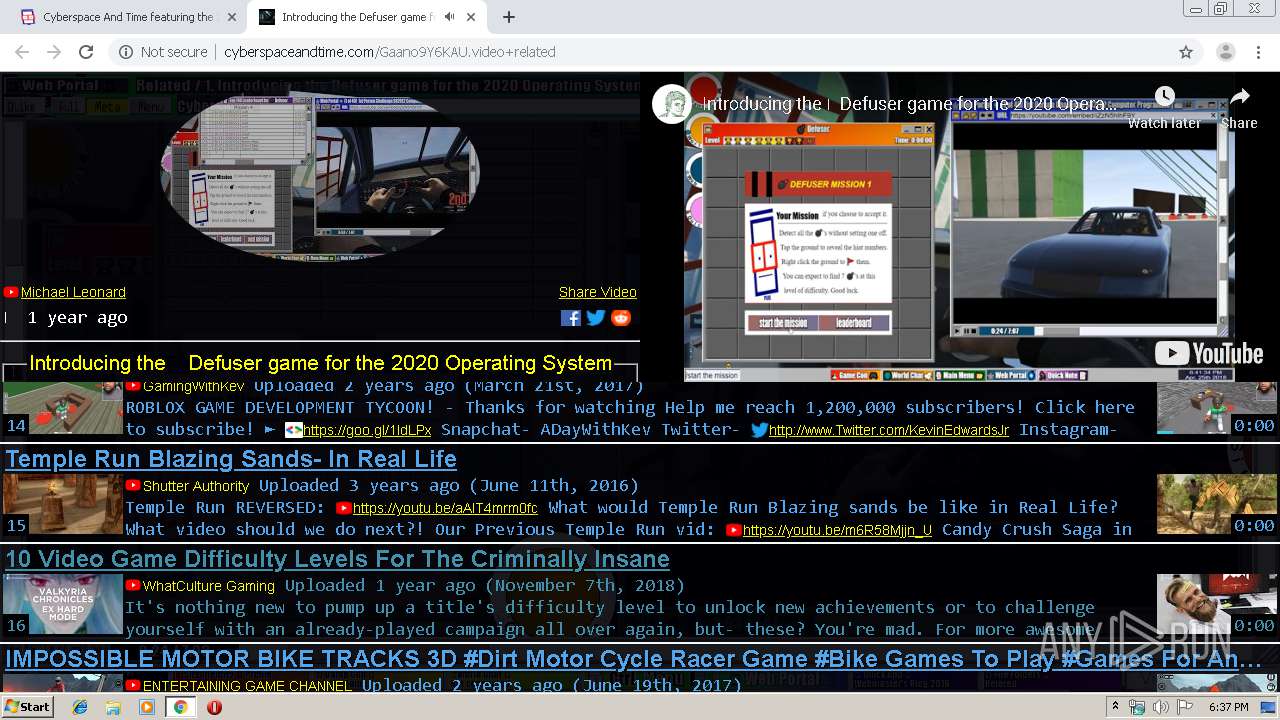The image size is (1280, 720).
Task: Select the Introducing the Defuser game tab
Action: click(356, 17)
